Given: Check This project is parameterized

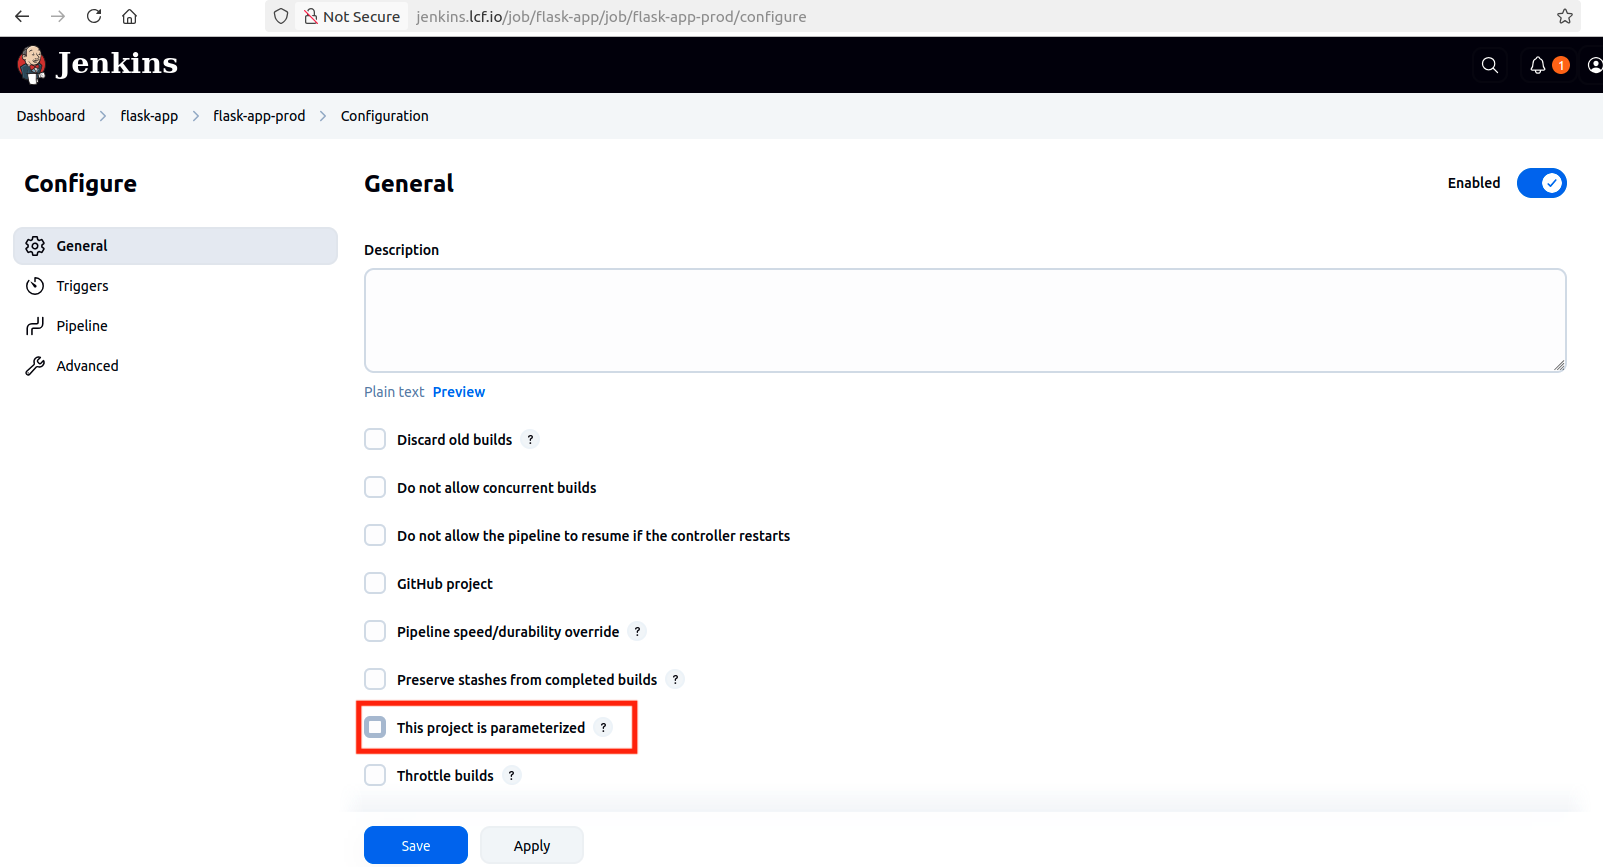Looking at the screenshot, I should point(375,728).
